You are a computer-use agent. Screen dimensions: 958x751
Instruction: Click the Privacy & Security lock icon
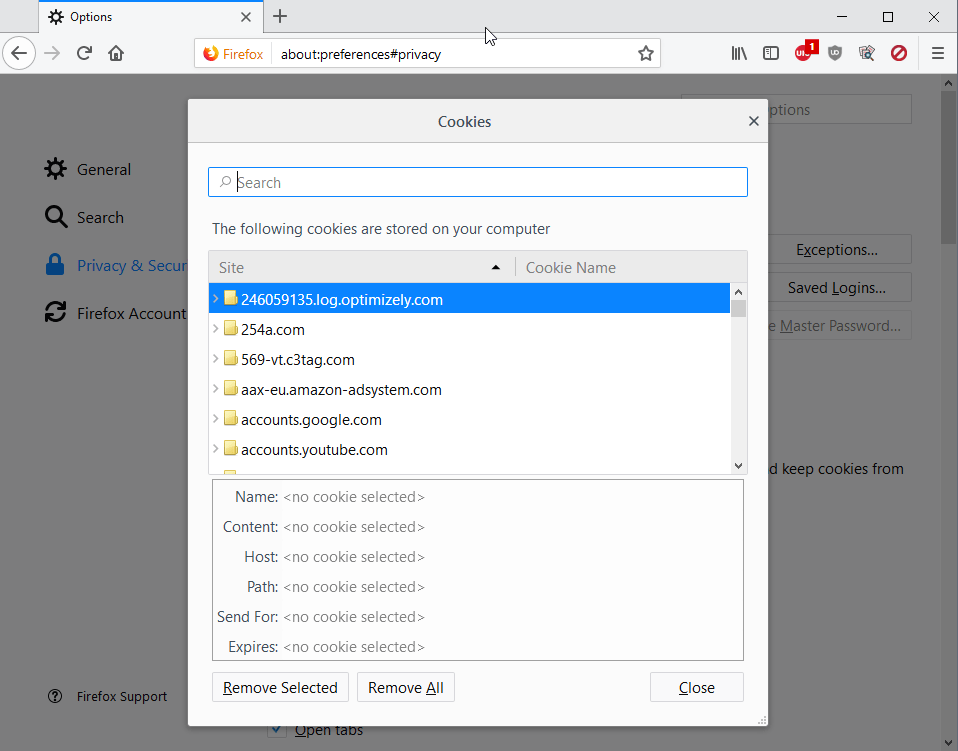point(55,265)
